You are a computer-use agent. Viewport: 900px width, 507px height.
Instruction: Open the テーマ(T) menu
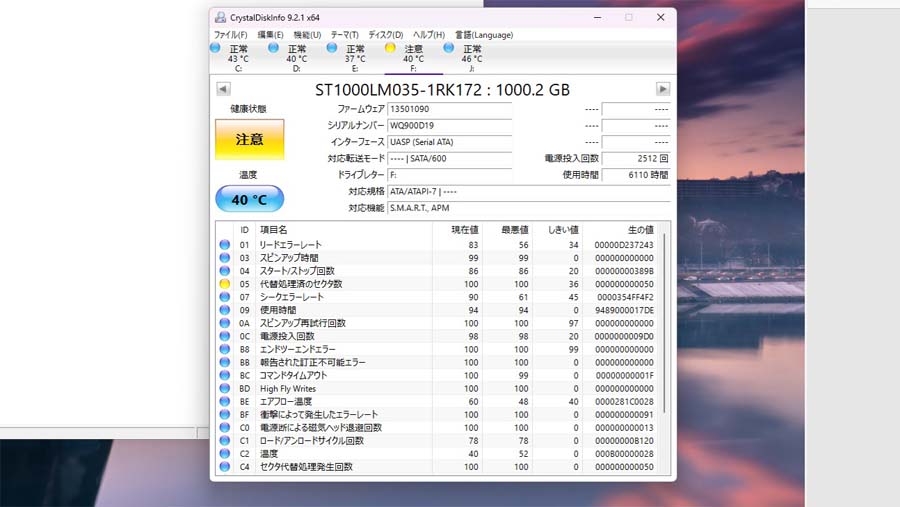point(344,35)
